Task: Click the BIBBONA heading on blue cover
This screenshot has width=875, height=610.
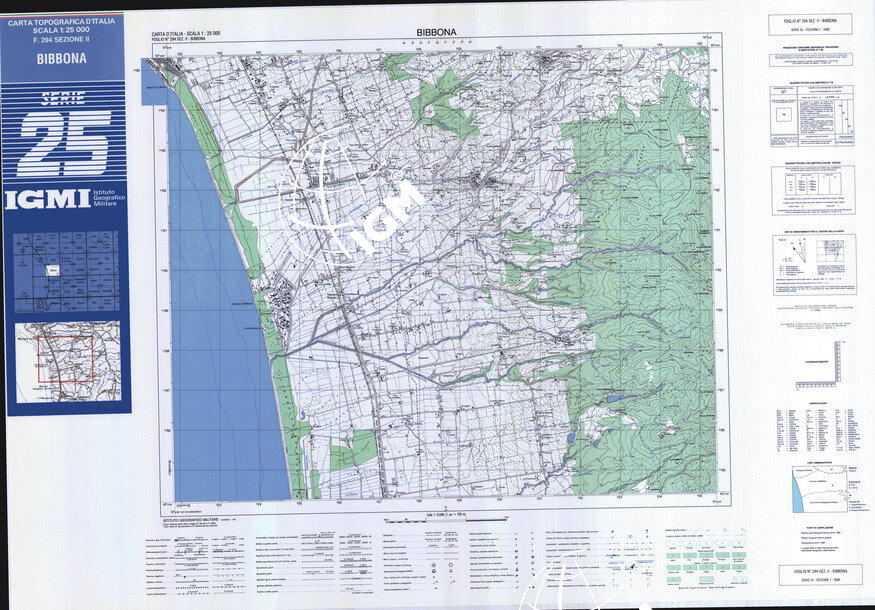Action: [61, 58]
